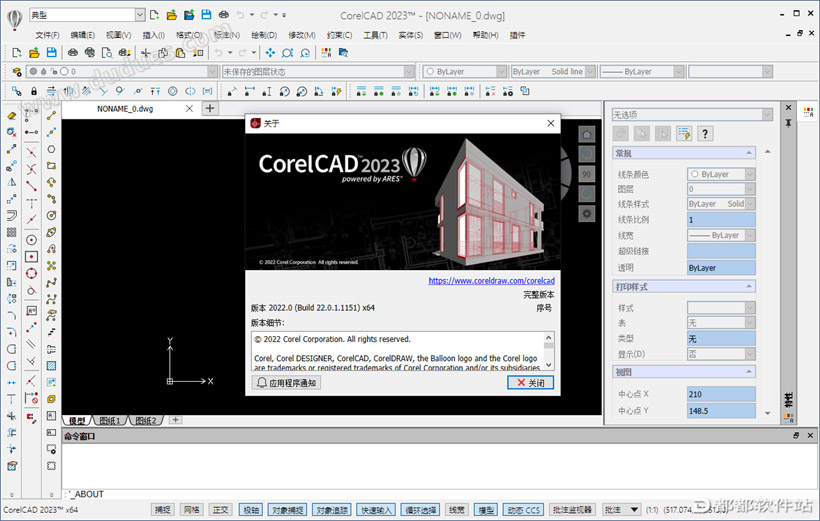This screenshot has width=820, height=521.
Task: Toggle the 网格 grid status button
Action: (192, 509)
